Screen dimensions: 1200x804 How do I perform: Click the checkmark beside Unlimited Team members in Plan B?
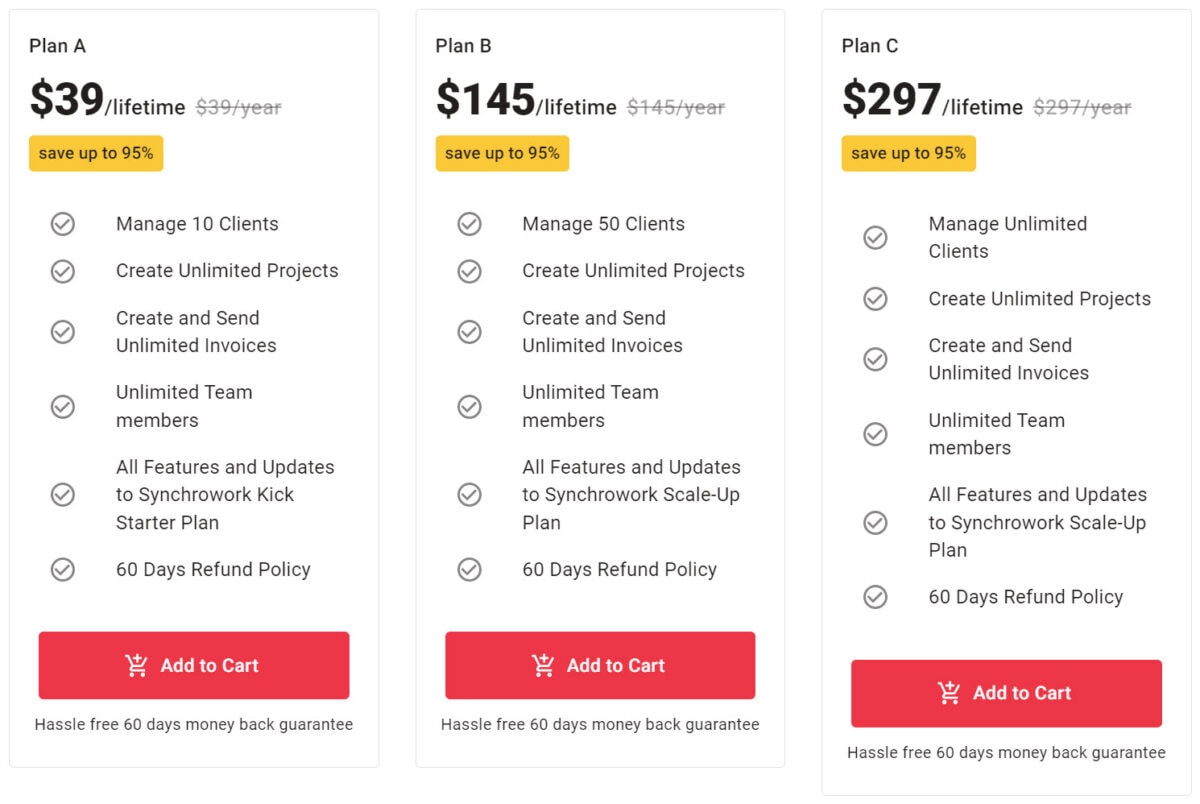(x=469, y=407)
